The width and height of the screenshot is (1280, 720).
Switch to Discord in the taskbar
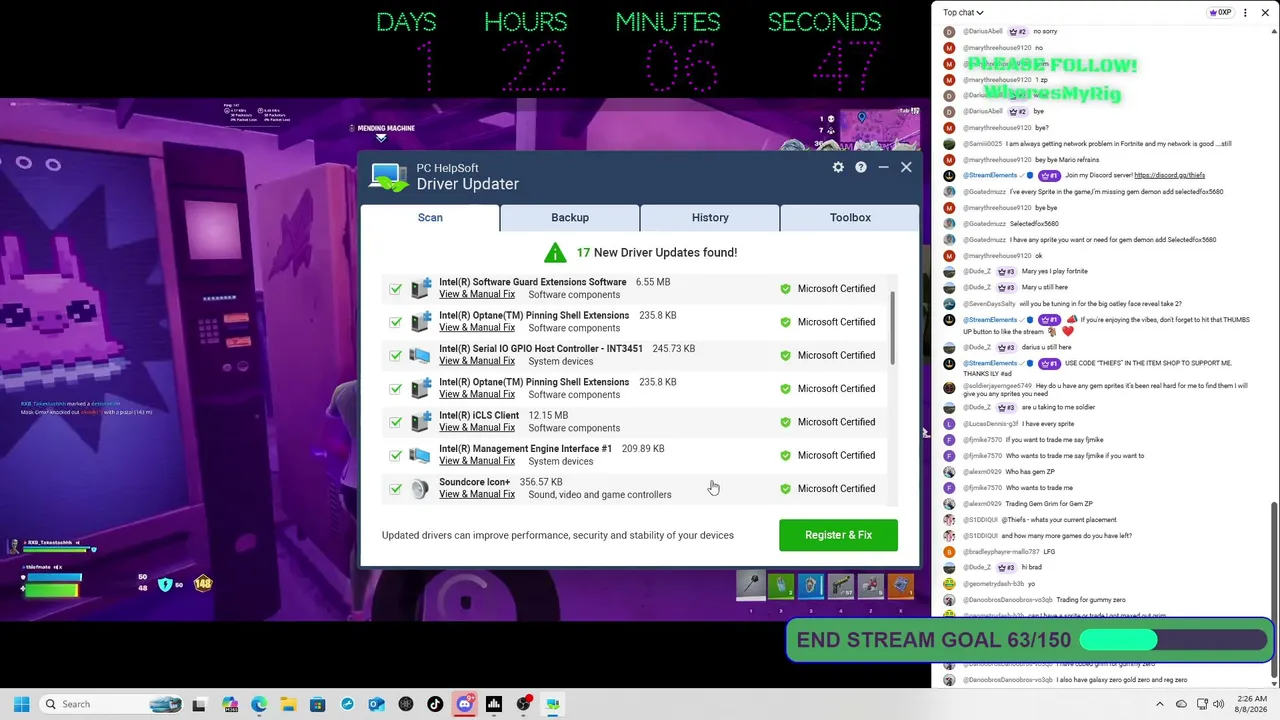464,704
